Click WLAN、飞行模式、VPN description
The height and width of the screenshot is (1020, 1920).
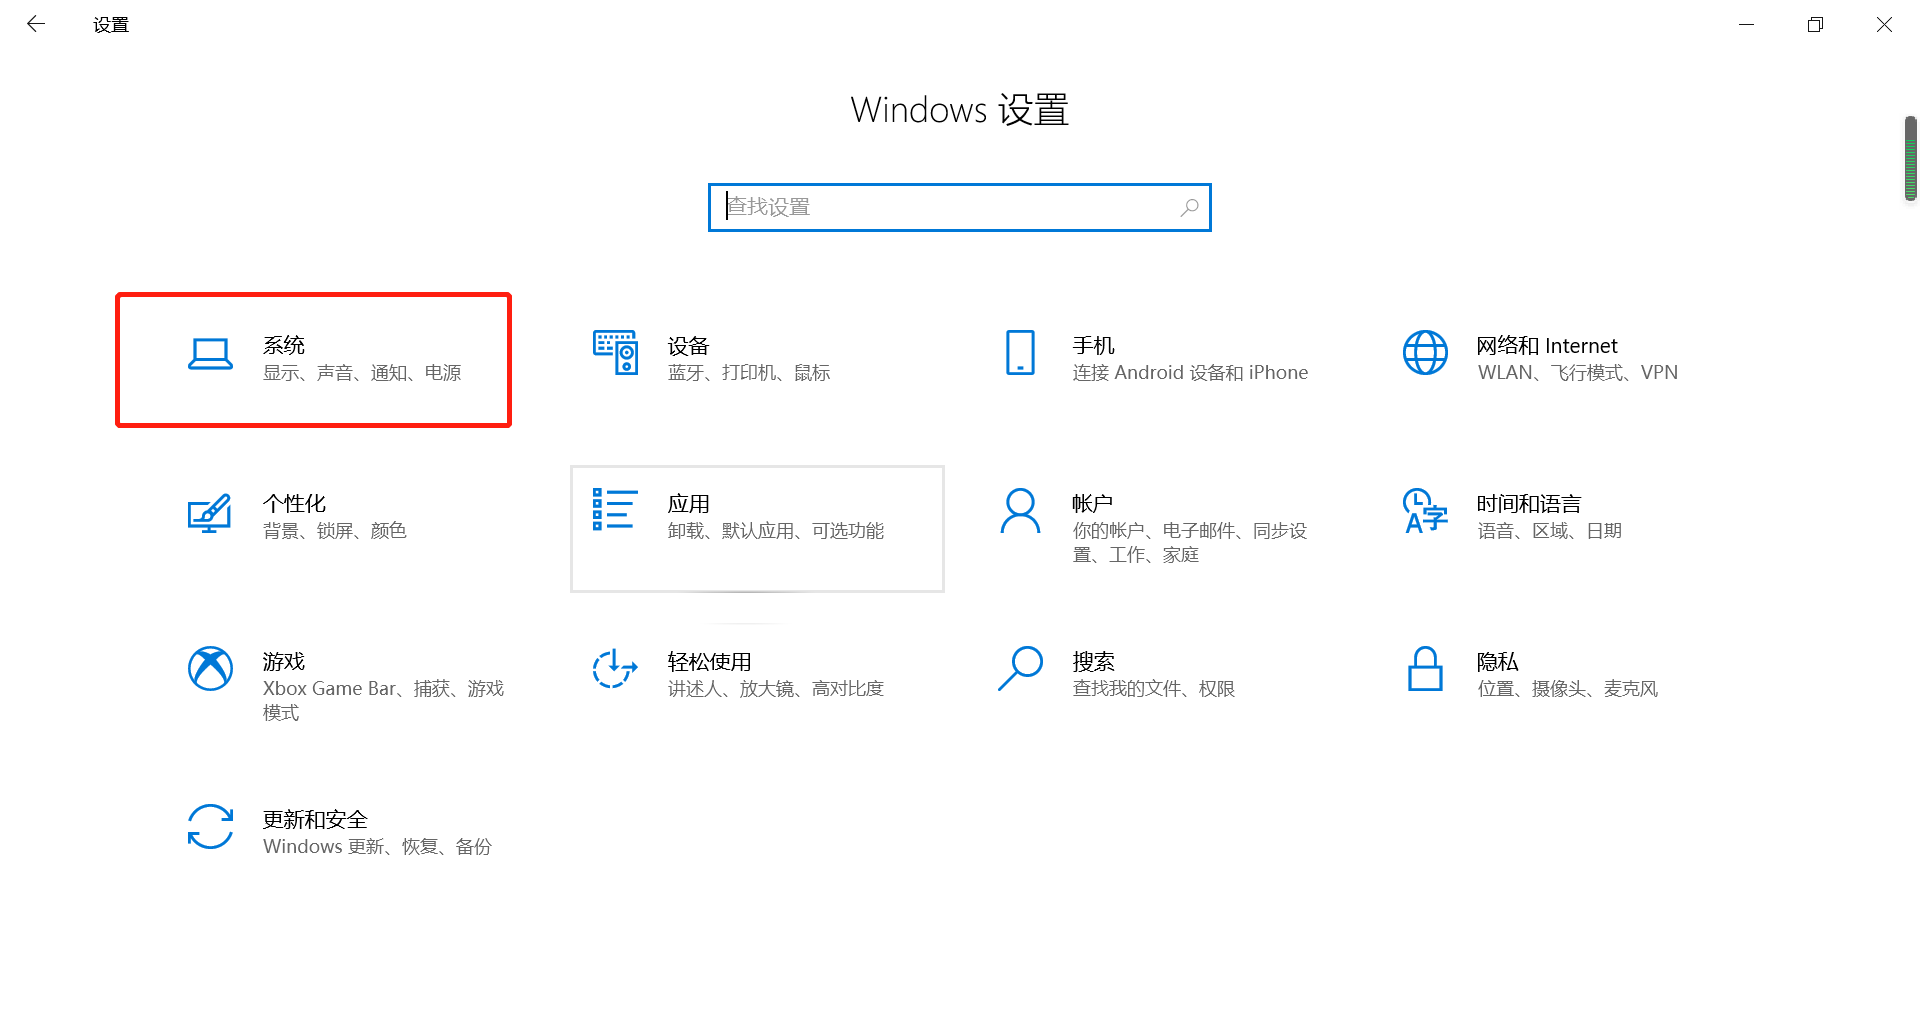(x=1578, y=373)
